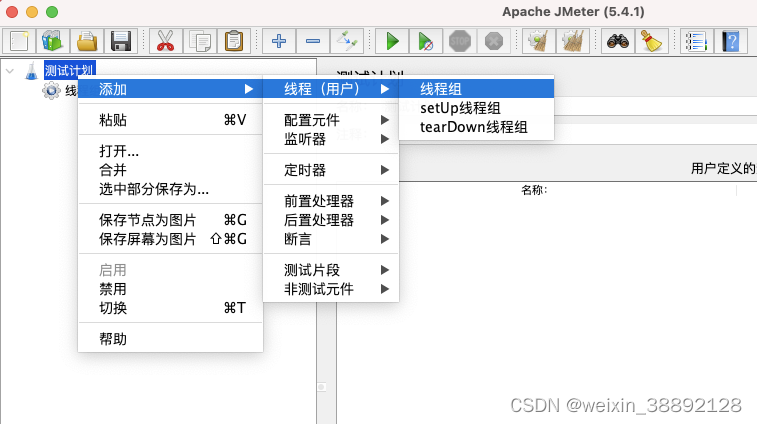Expand the 定时器 submenu

[331, 170]
